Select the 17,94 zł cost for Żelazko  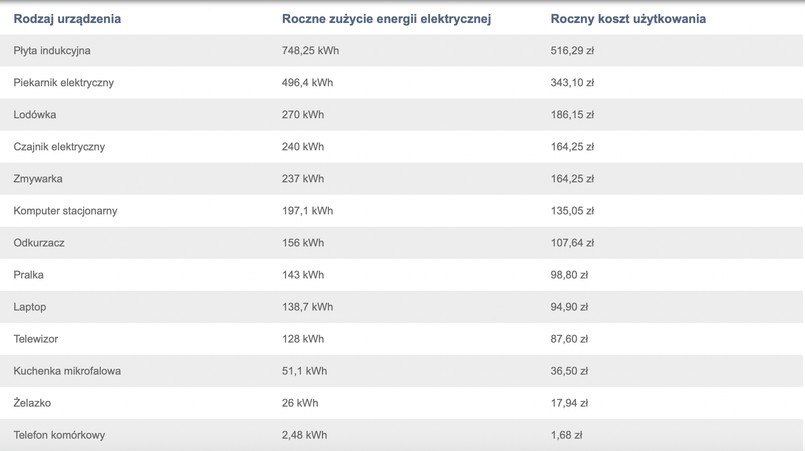[x=570, y=402]
